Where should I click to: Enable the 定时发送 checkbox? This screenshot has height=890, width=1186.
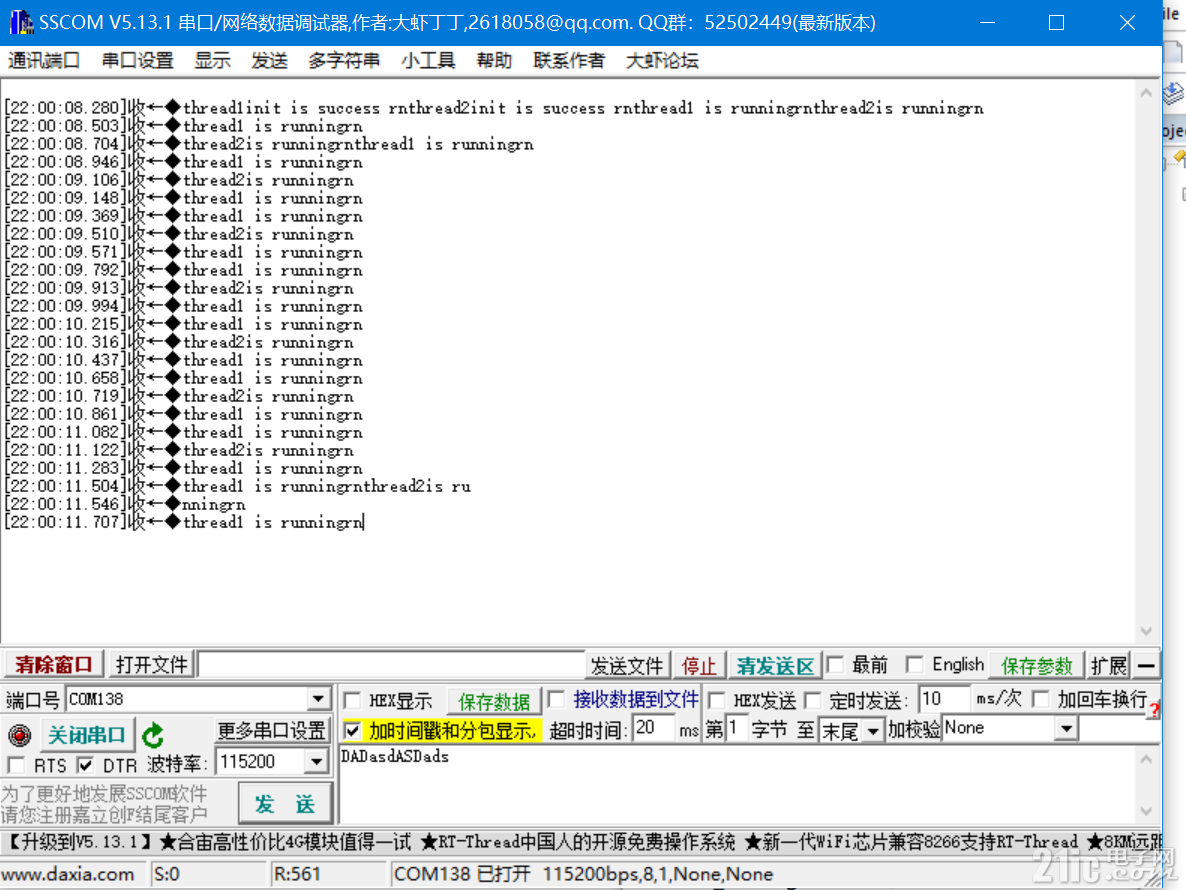[813, 700]
